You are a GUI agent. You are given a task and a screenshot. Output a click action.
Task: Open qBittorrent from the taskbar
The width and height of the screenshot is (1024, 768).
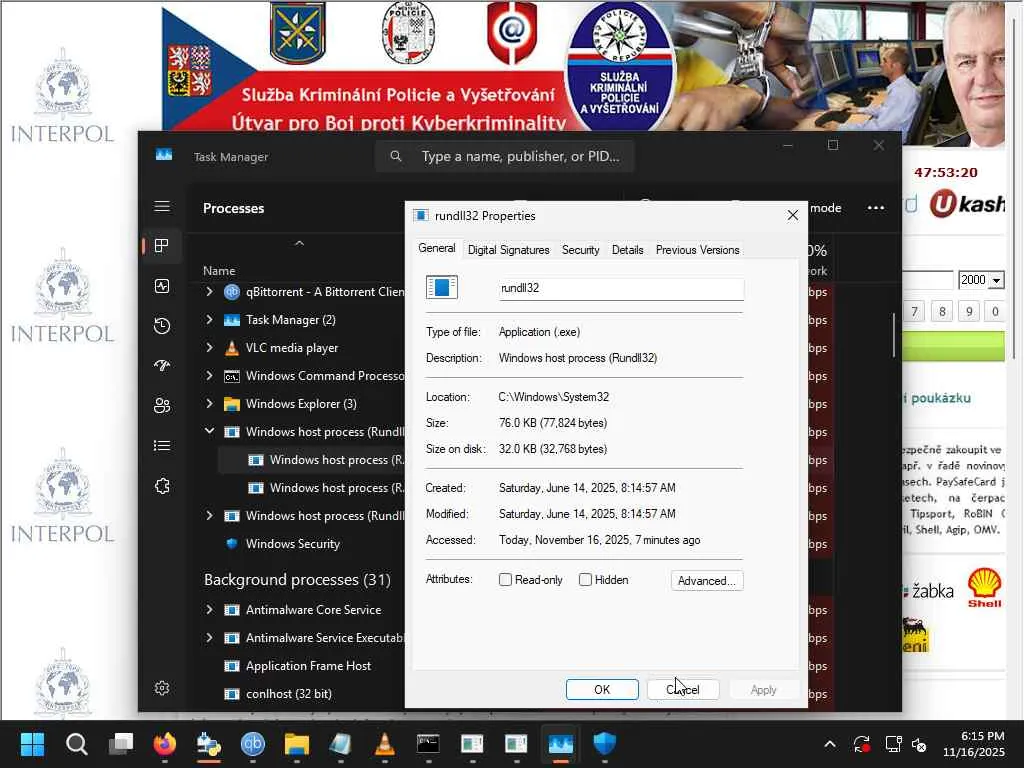[253, 744]
